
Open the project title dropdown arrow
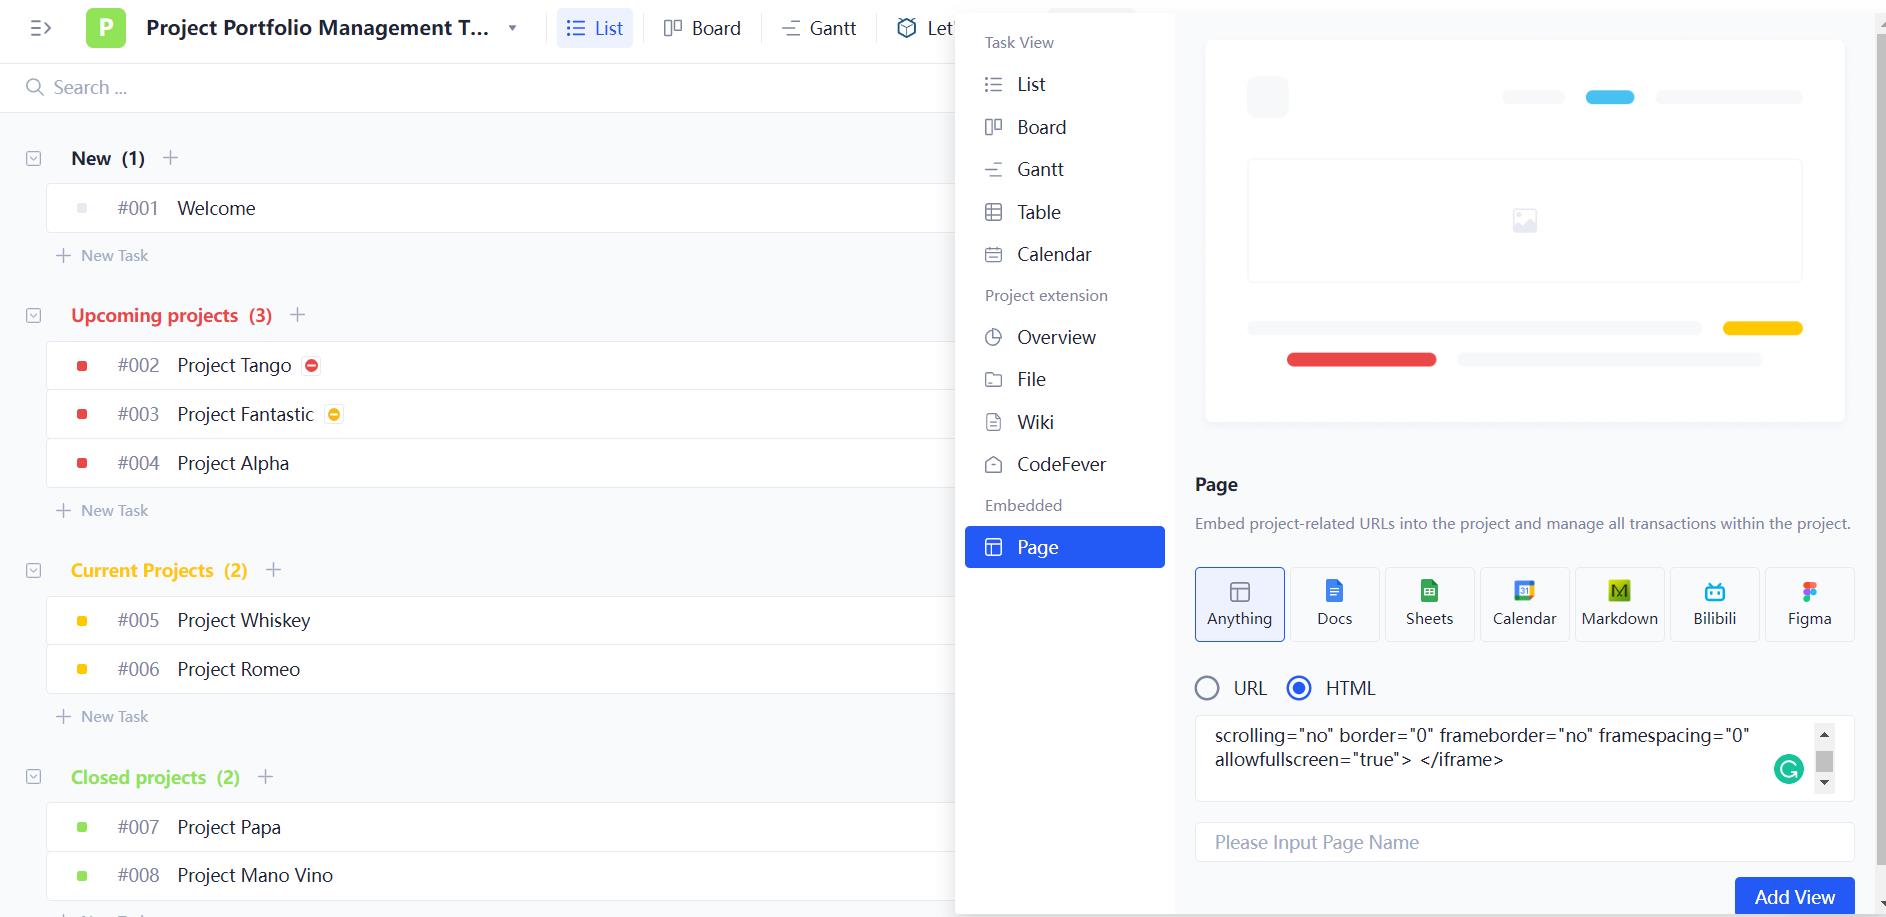[513, 28]
